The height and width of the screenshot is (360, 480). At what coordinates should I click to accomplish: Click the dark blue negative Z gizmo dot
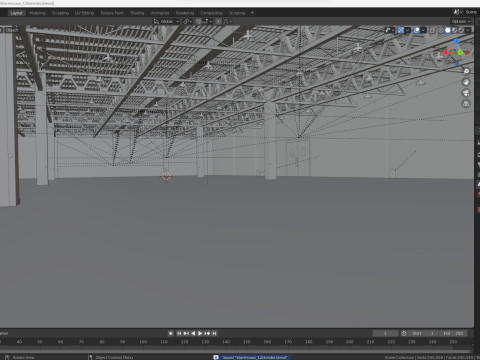[456, 63]
